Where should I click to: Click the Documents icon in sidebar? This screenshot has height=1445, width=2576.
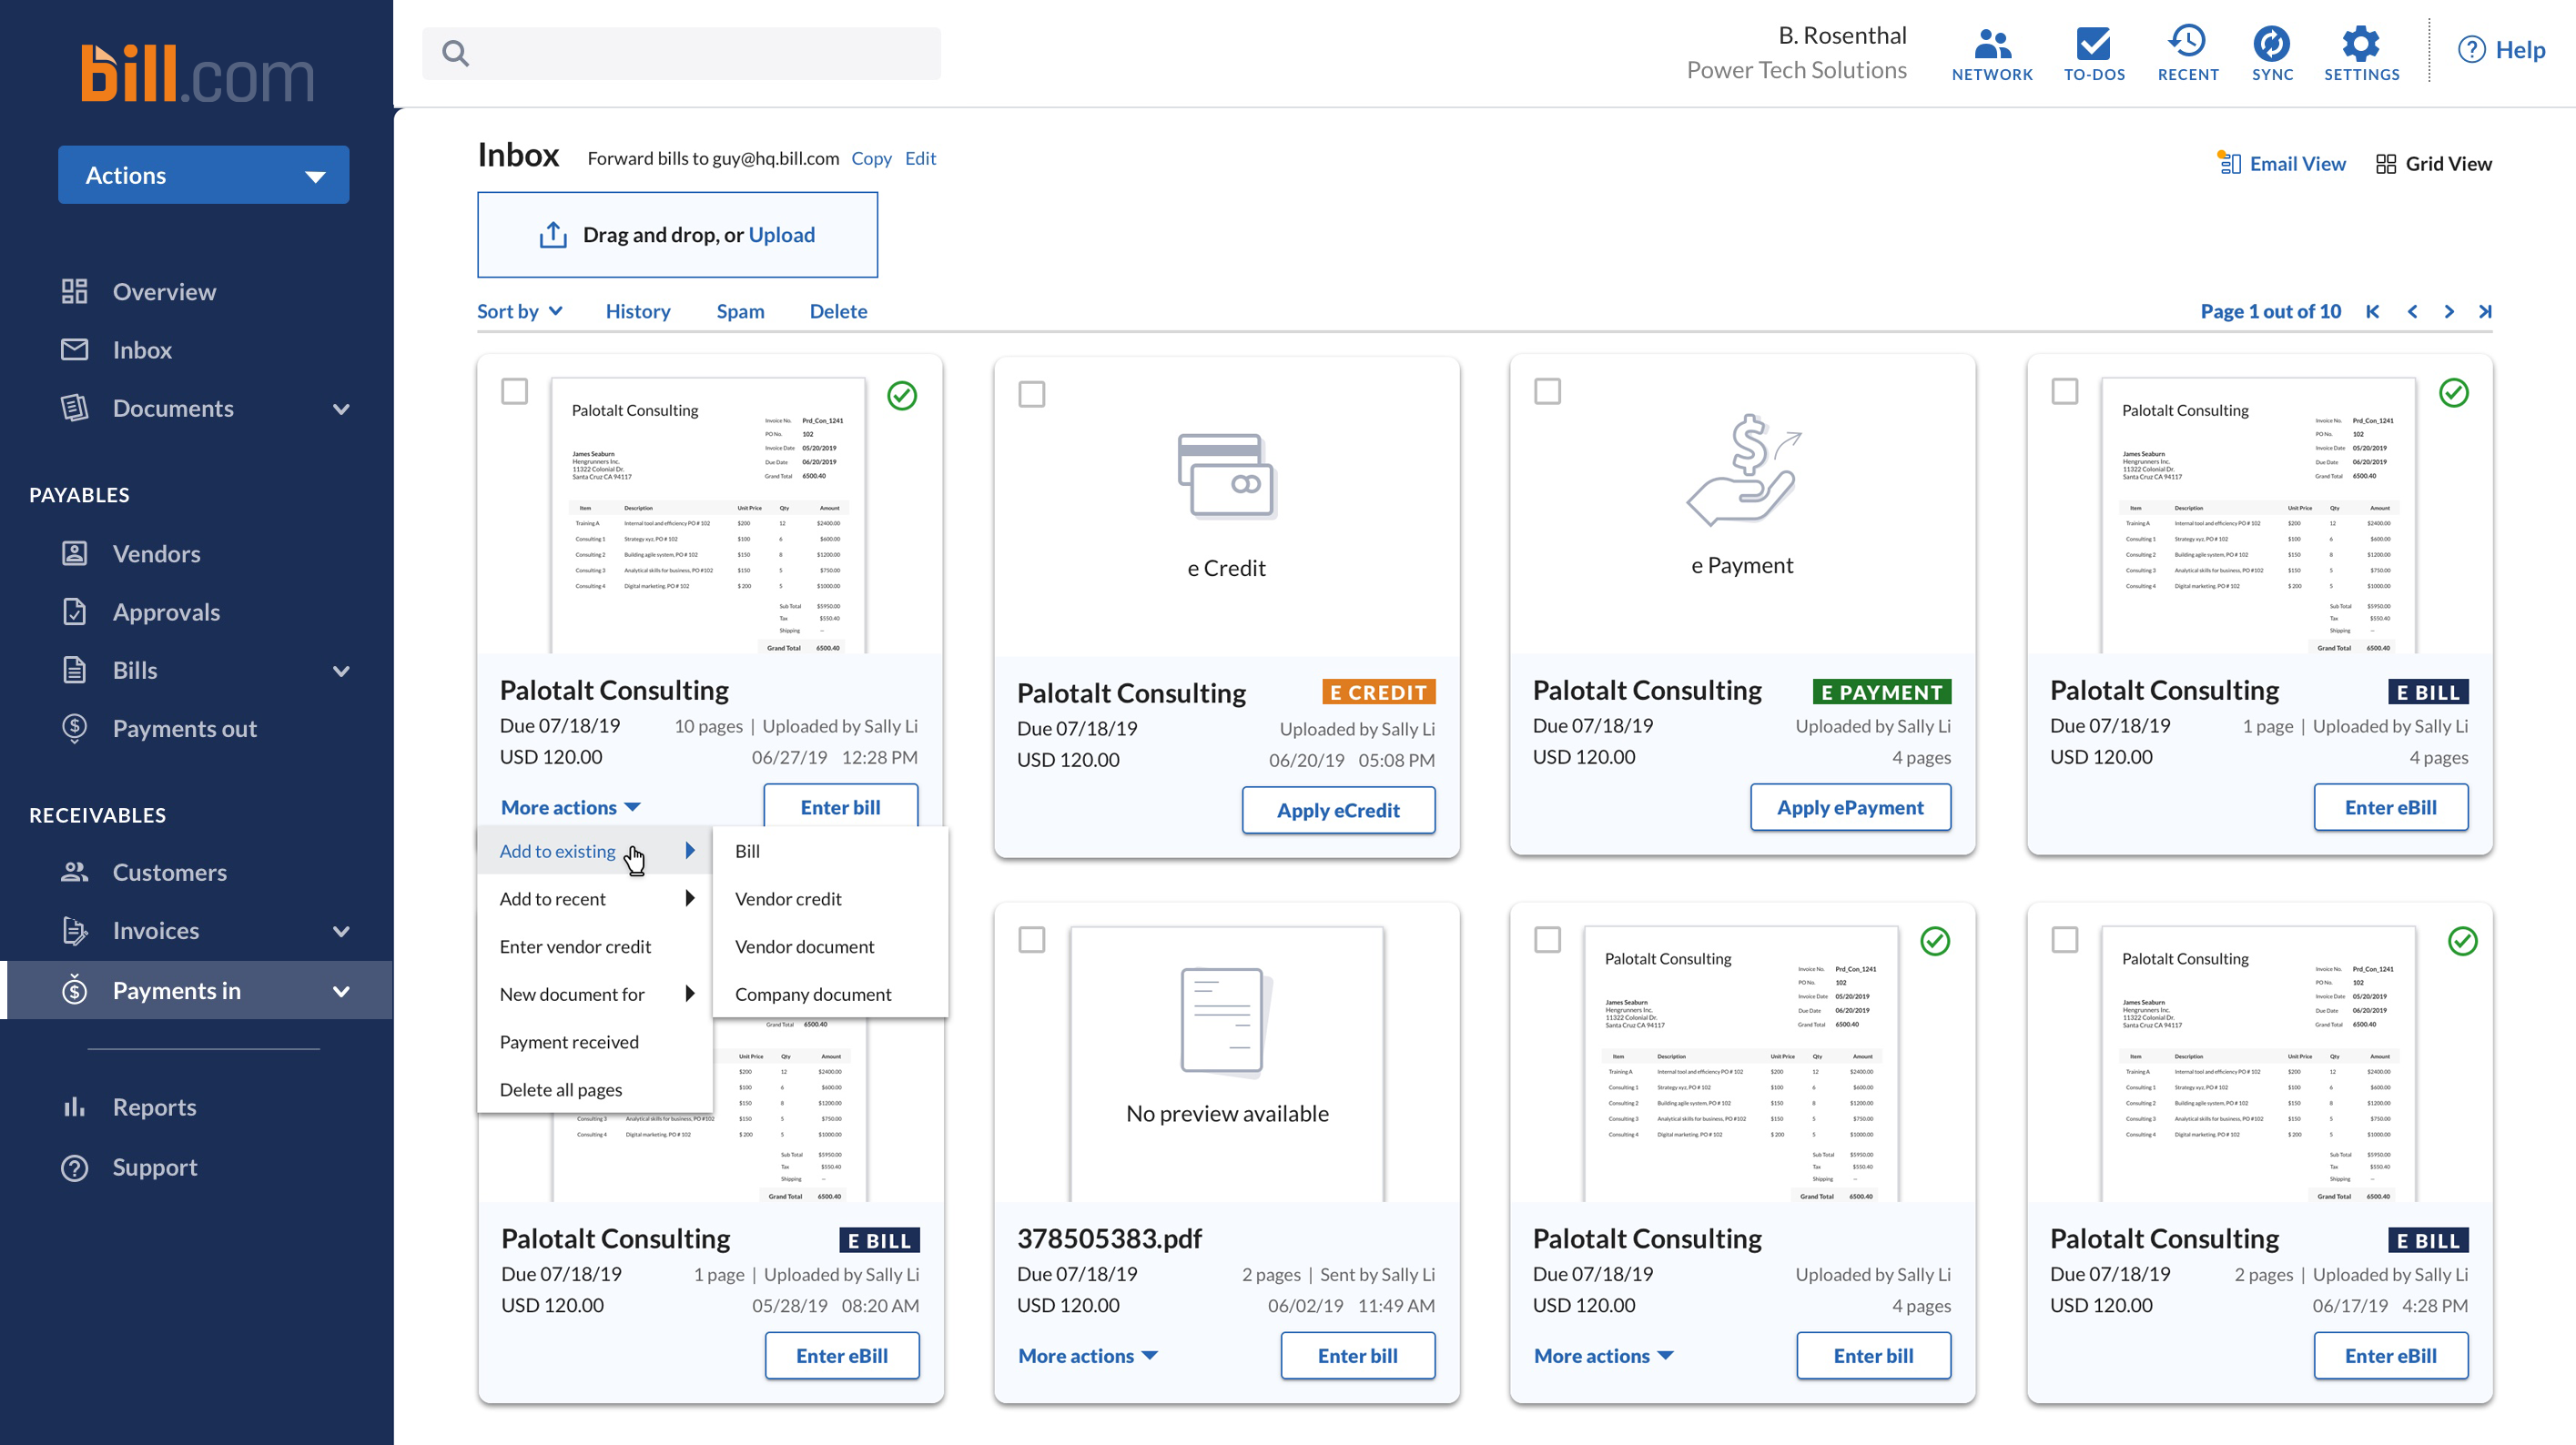click(74, 408)
